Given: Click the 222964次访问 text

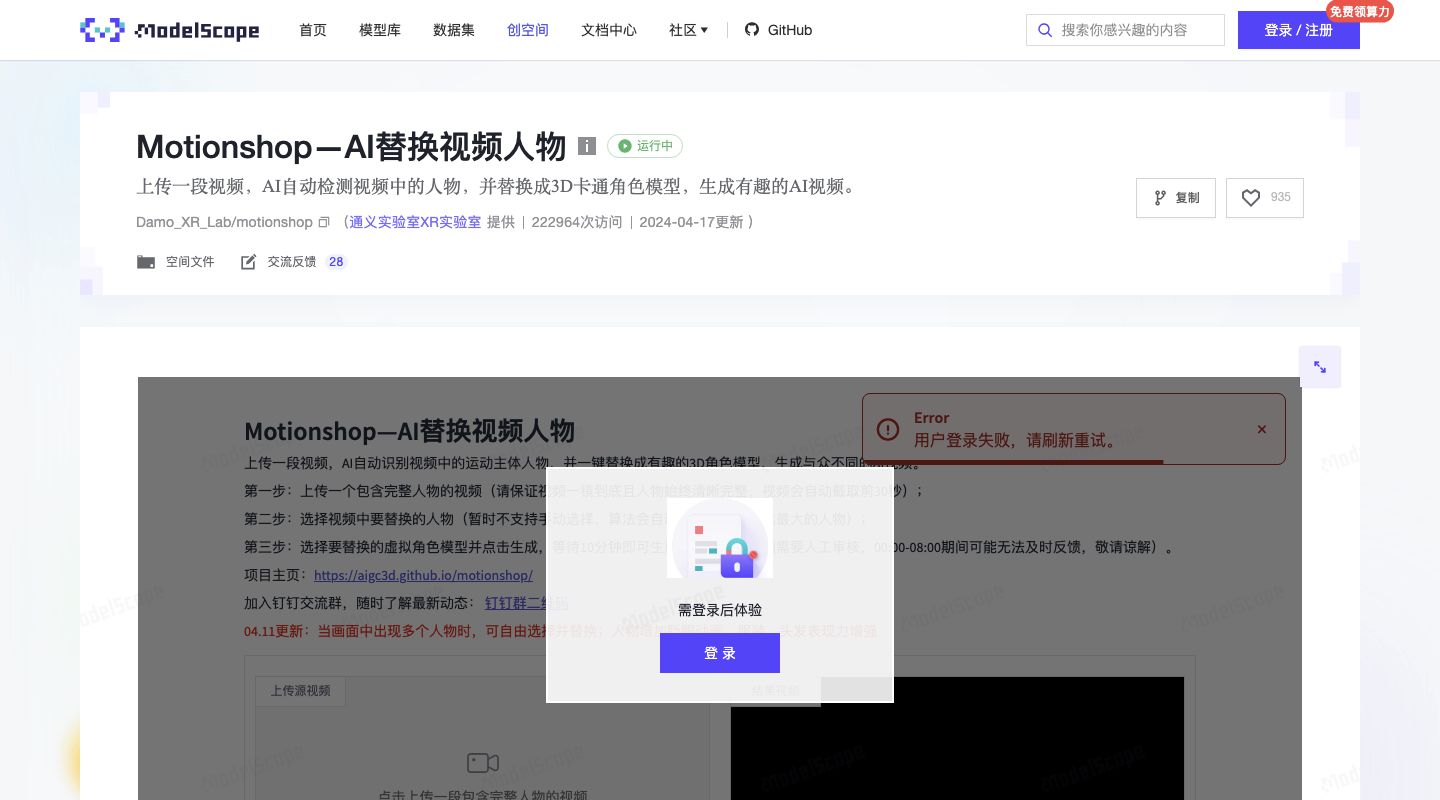Looking at the screenshot, I should coord(577,222).
